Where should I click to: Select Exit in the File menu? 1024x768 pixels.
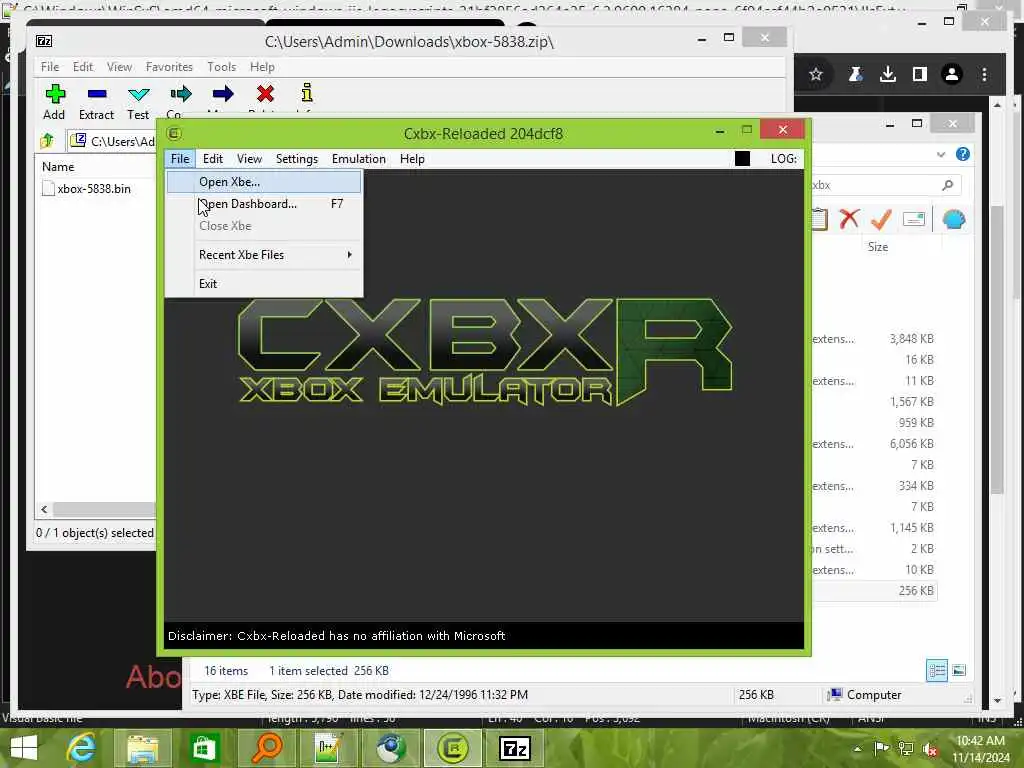pyautogui.click(x=263, y=283)
